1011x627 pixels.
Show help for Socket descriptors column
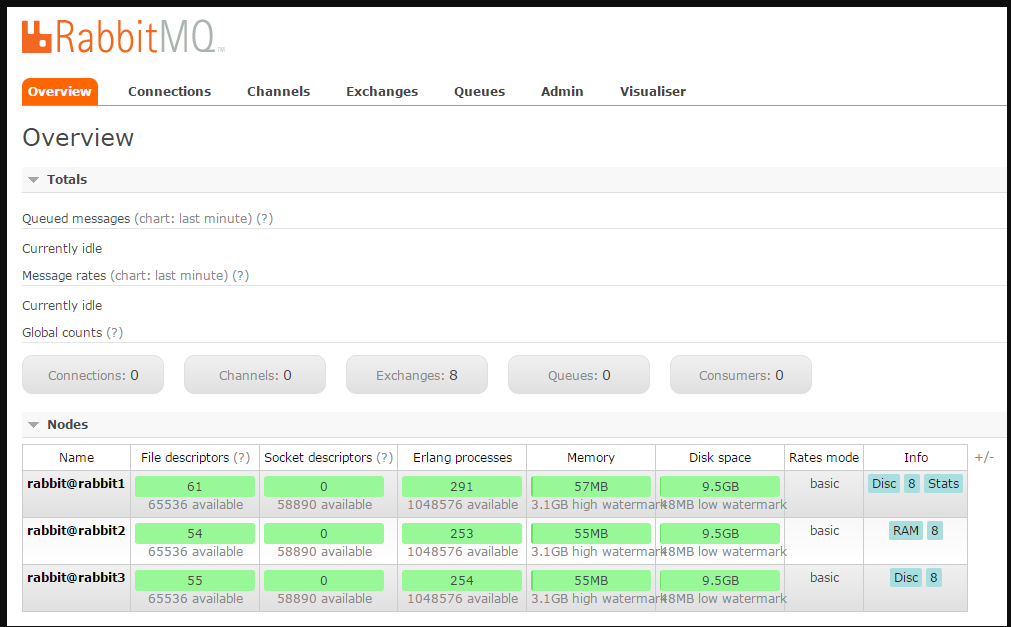[384, 457]
